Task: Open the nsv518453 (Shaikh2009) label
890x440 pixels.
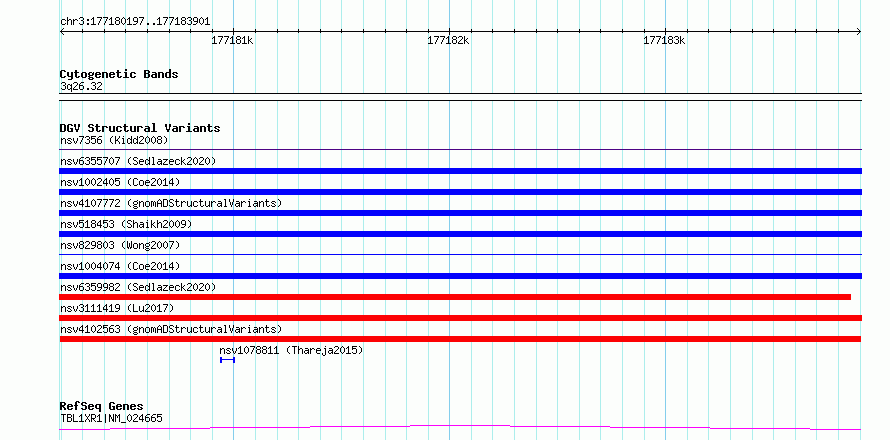Action: point(126,224)
